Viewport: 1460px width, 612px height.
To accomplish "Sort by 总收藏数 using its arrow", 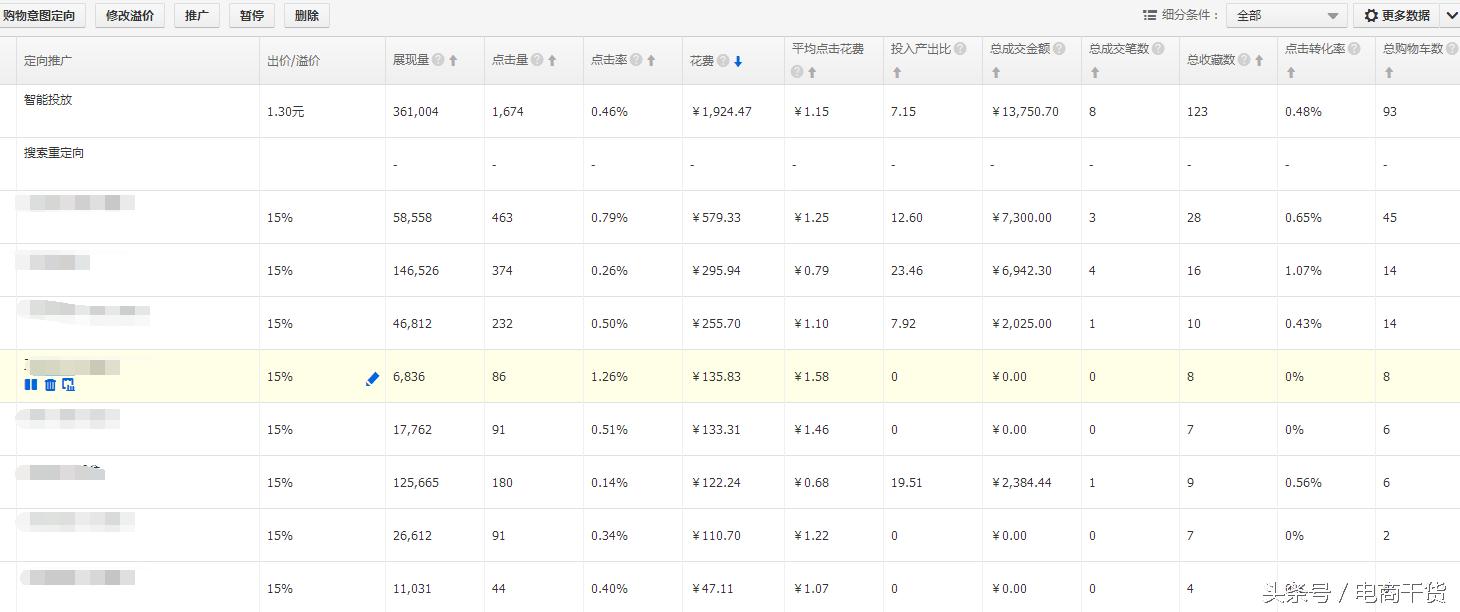I will [x=1259, y=61].
